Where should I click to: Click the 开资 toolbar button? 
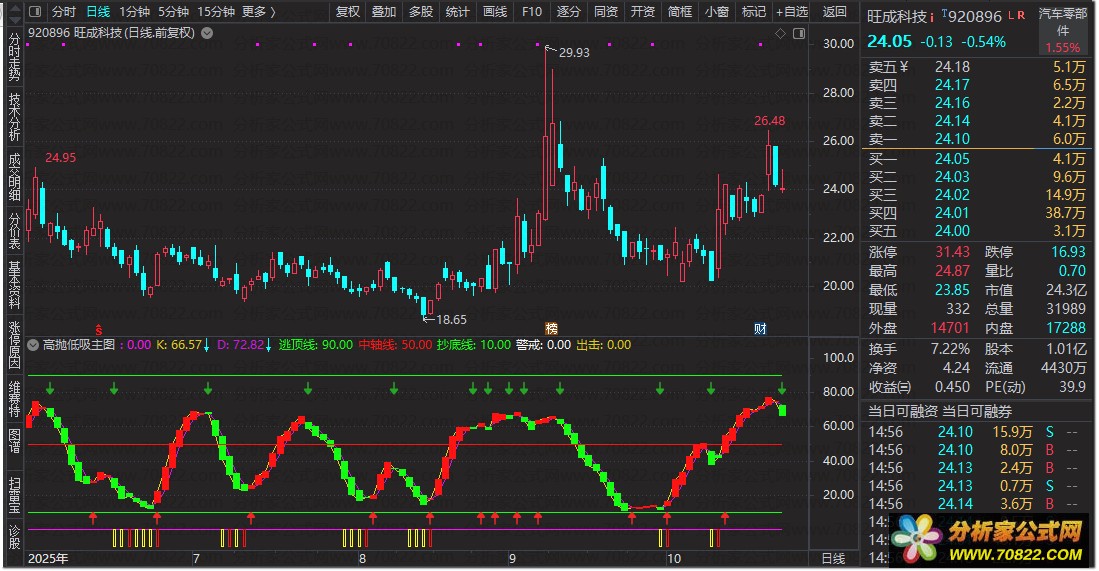click(643, 12)
